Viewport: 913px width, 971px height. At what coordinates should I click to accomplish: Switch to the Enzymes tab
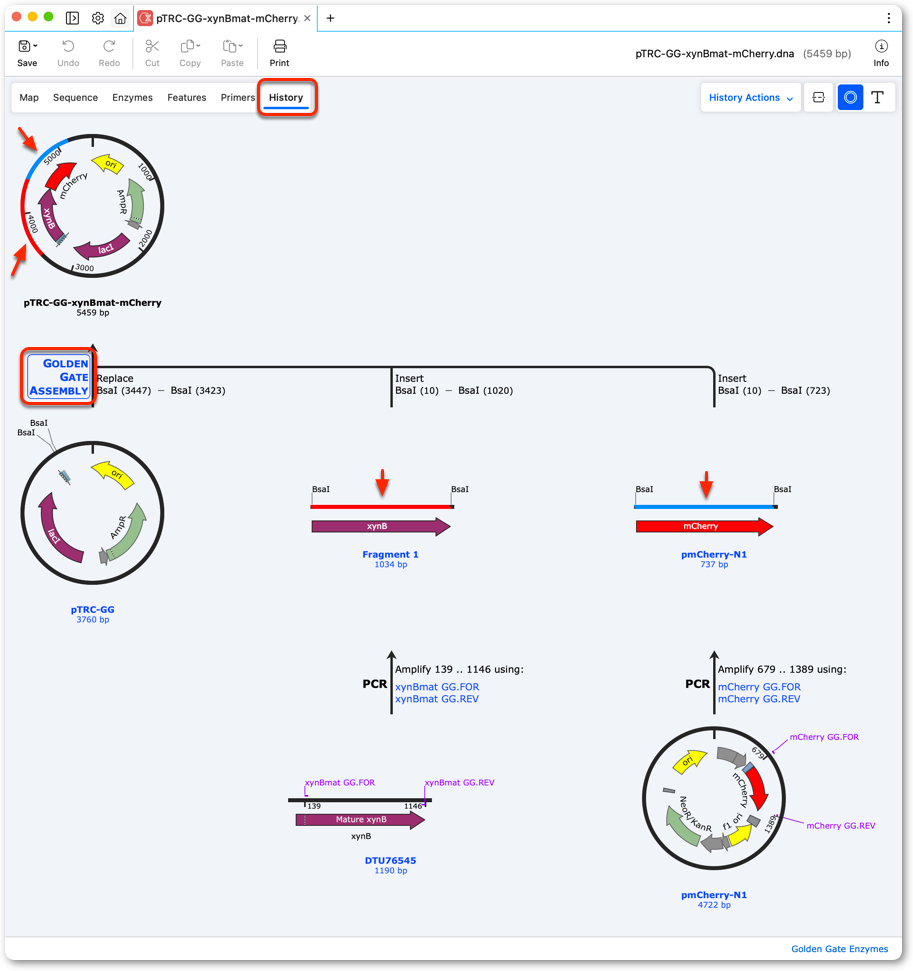tap(133, 97)
